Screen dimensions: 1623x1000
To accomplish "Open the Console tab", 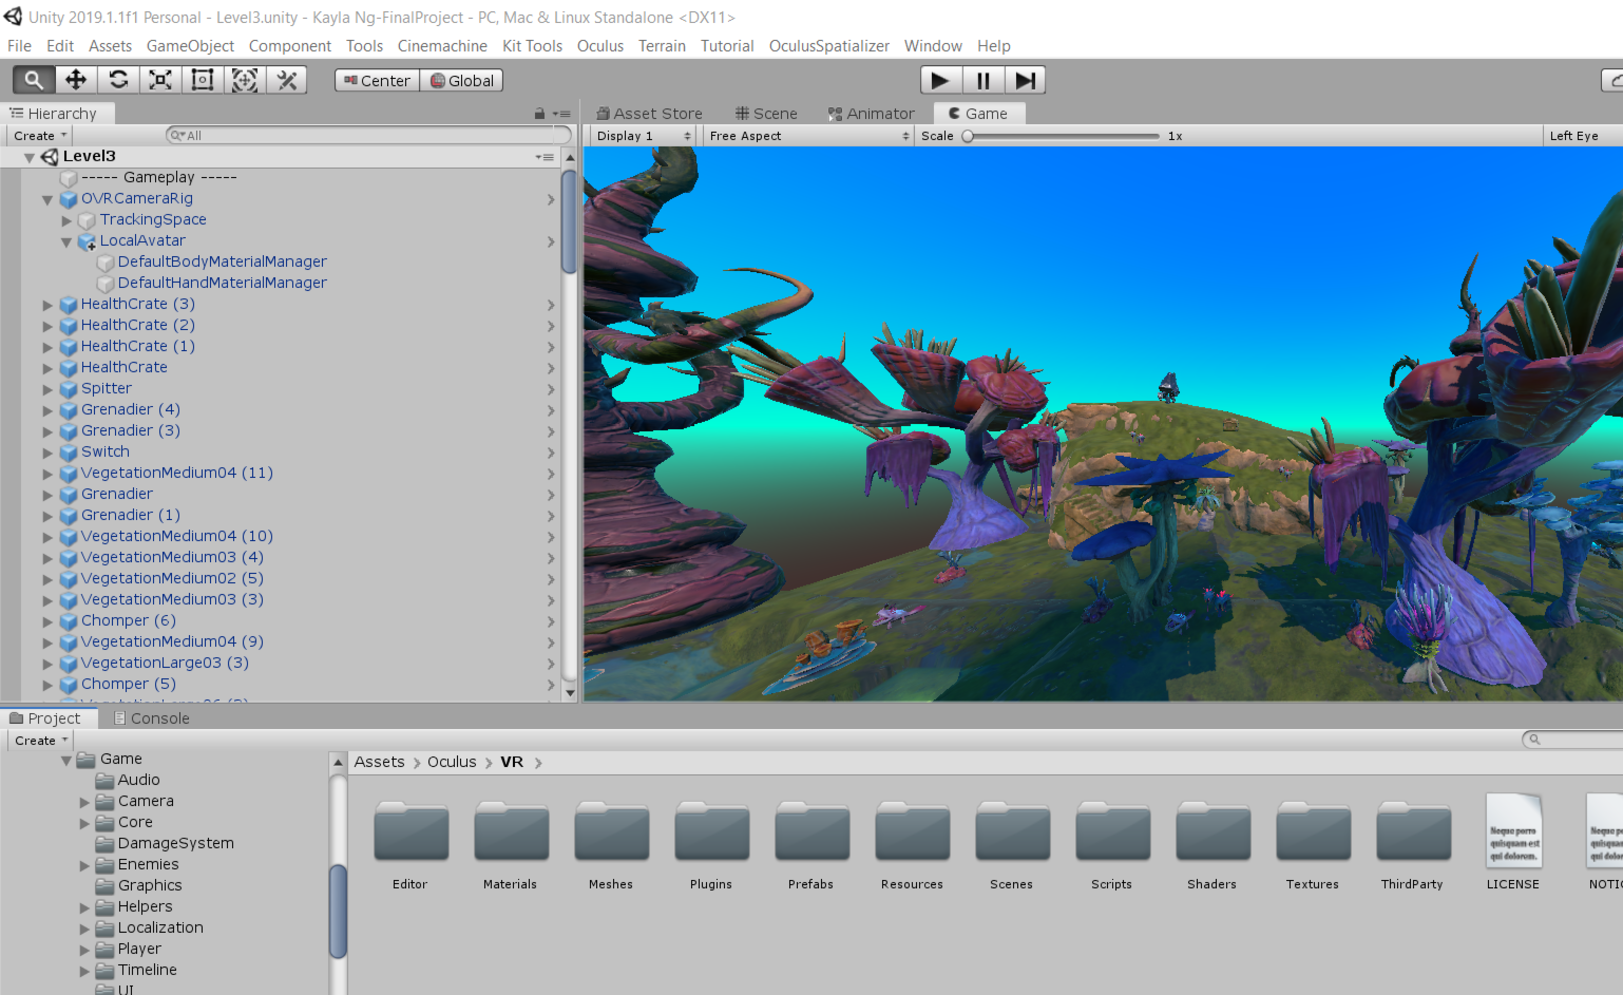I will 151,719.
